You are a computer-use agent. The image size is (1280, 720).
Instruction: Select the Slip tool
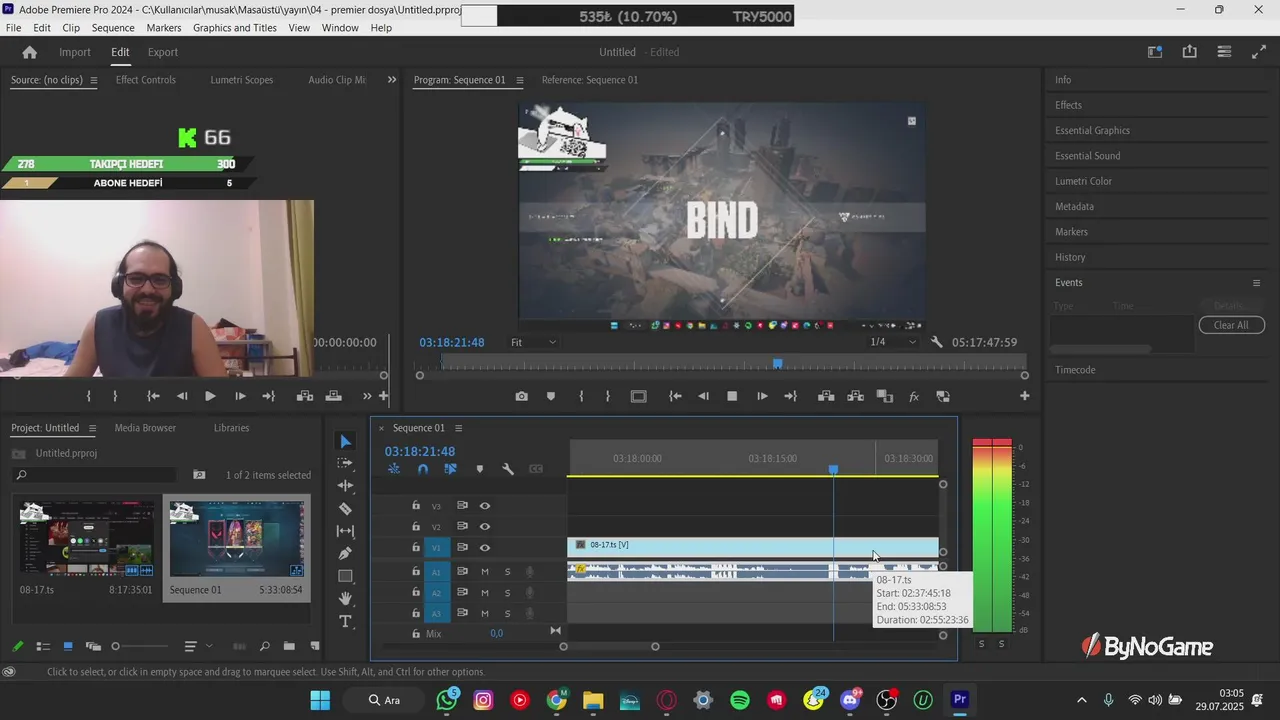point(345,531)
